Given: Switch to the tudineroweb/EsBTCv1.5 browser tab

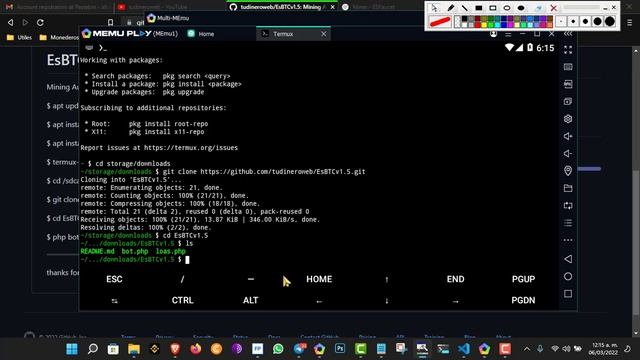Looking at the screenshot, I should 282,7.
